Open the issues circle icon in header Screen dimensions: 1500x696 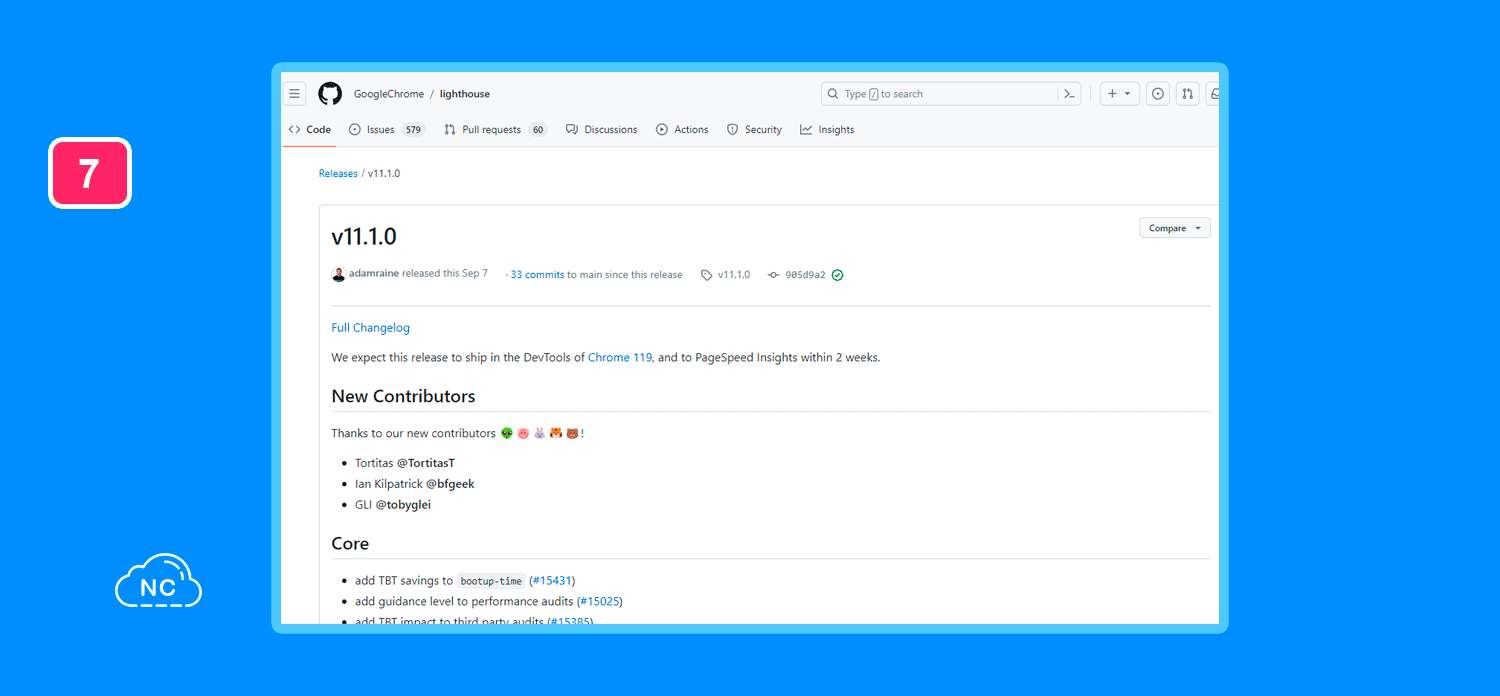point(1158,94)
